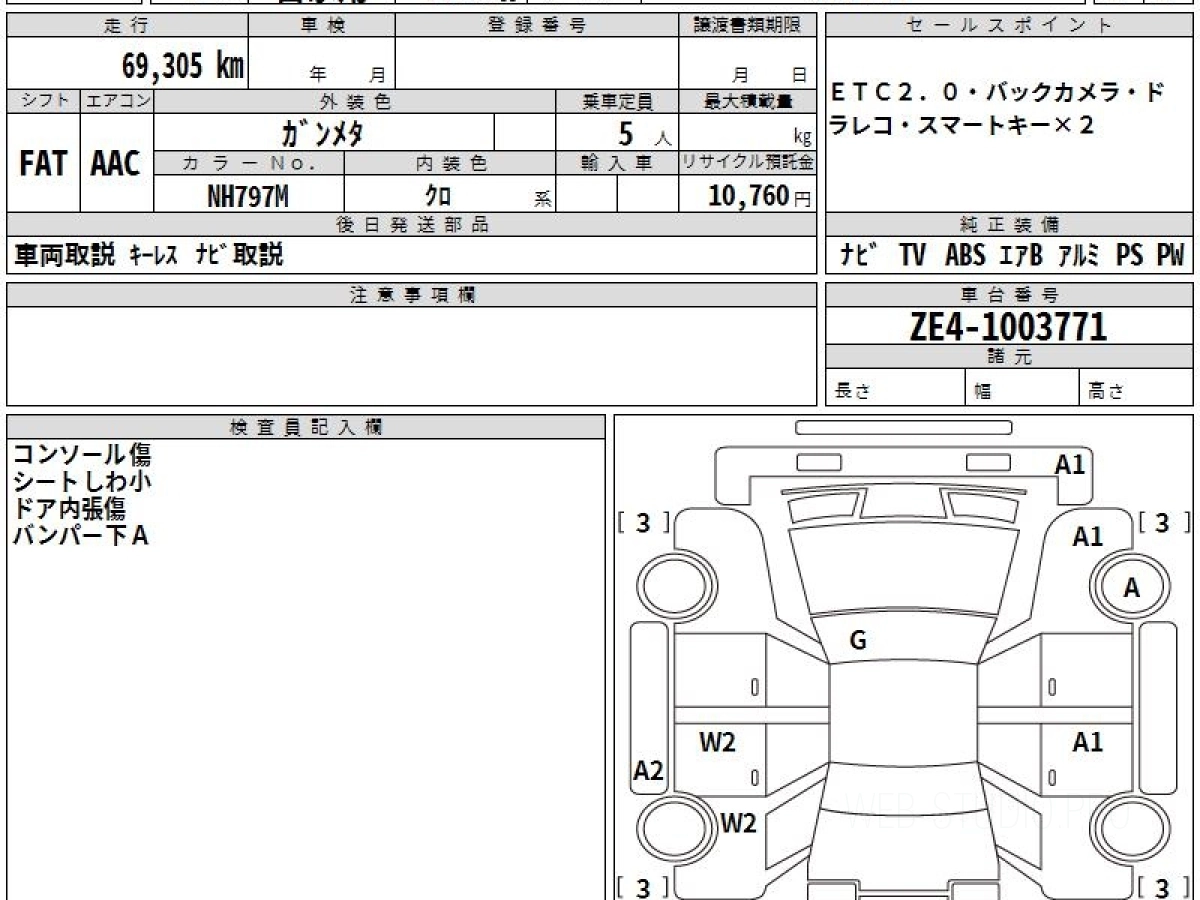Select the 5 人 seating capacity value
Image resolution: width=1200 pixels, height=900 pixels.
(644, 133)
